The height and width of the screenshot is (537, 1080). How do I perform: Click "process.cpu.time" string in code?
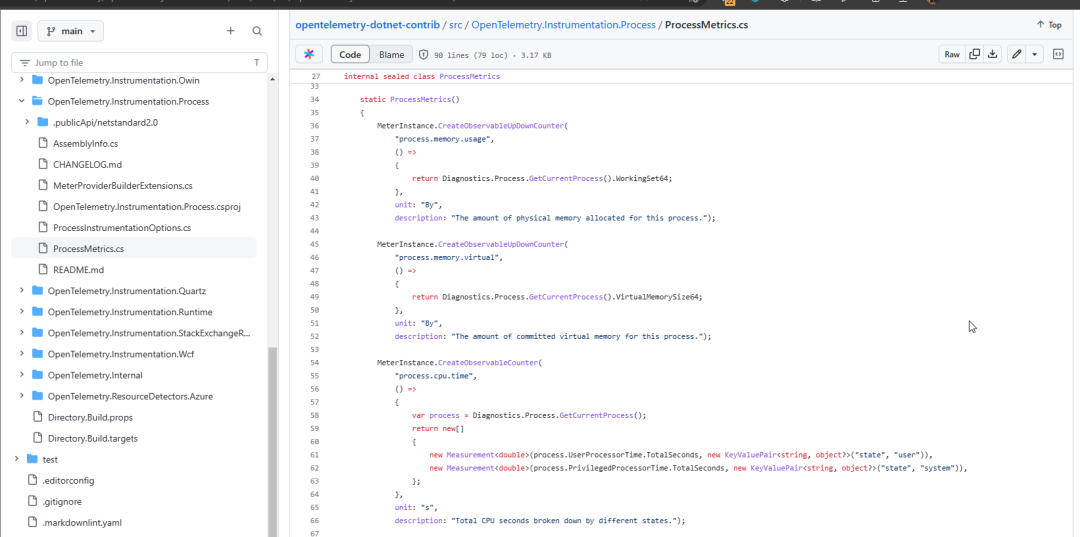pos(435,377)
